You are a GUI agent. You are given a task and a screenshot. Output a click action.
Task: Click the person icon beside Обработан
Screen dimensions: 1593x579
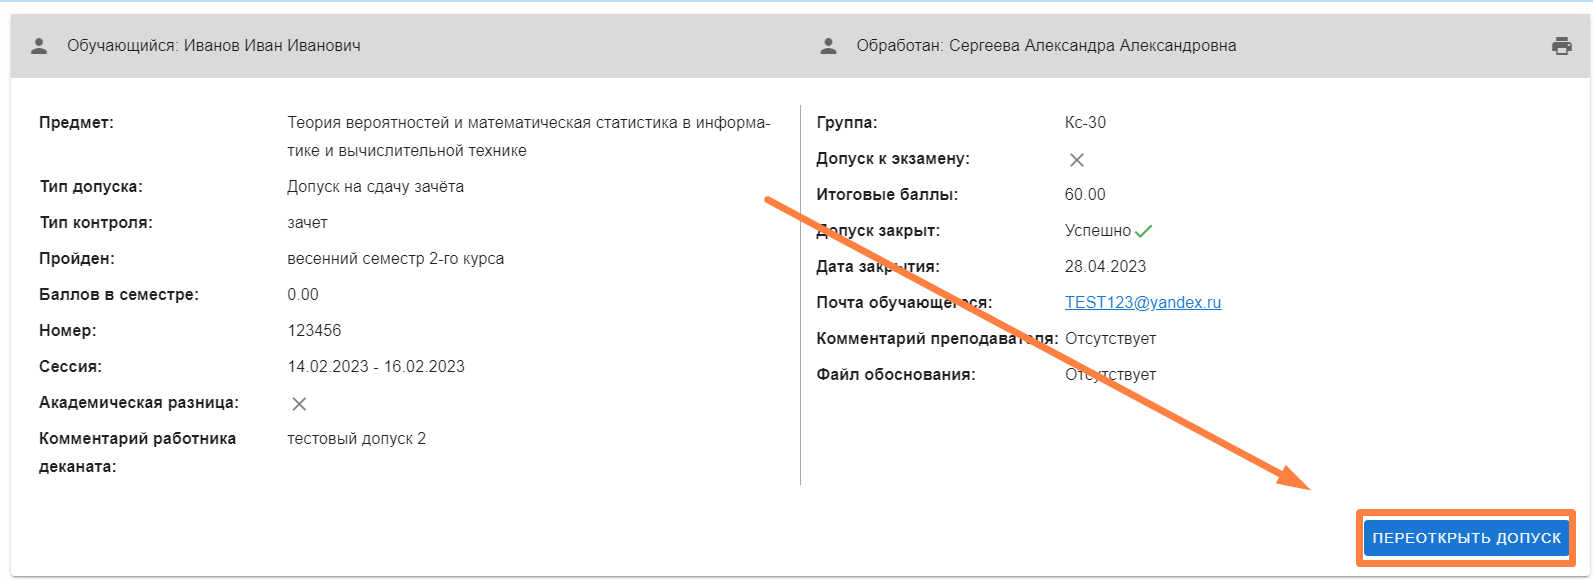[x=828, y=46]
